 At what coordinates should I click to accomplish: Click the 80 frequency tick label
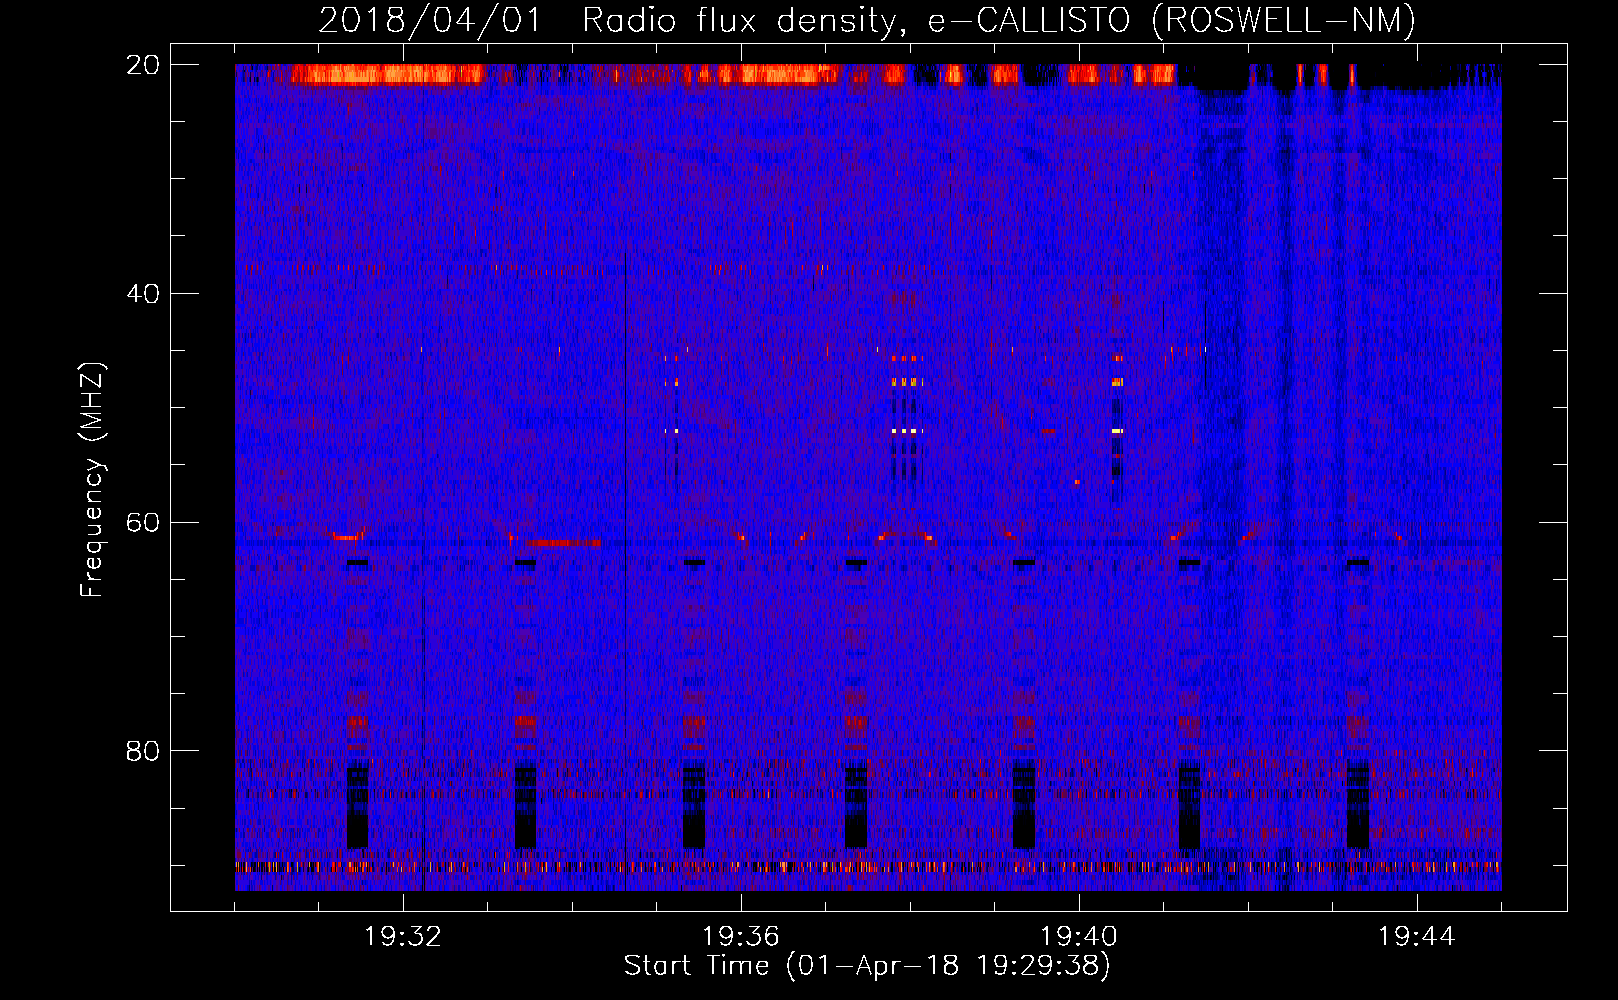[143, 751]
